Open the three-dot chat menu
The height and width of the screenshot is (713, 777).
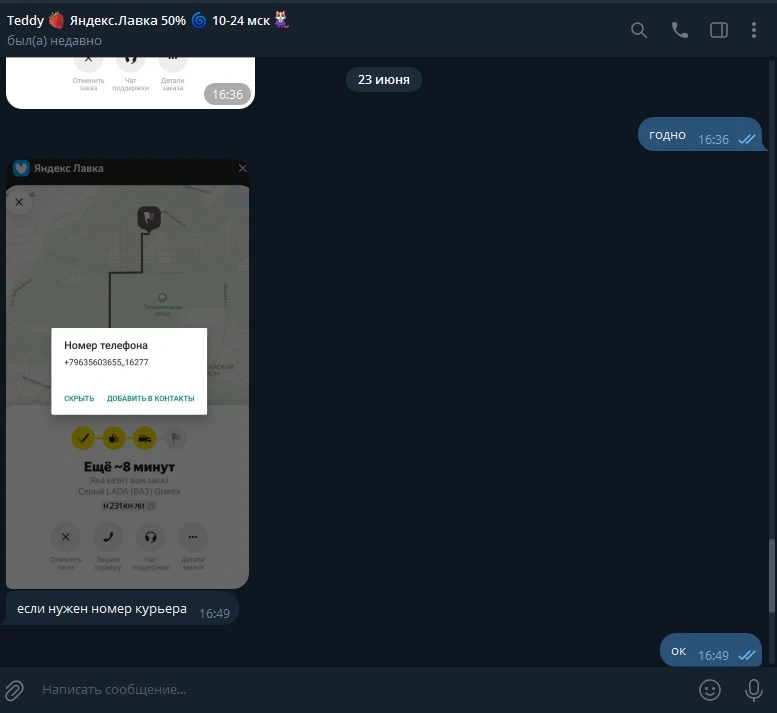pos(754,30)
